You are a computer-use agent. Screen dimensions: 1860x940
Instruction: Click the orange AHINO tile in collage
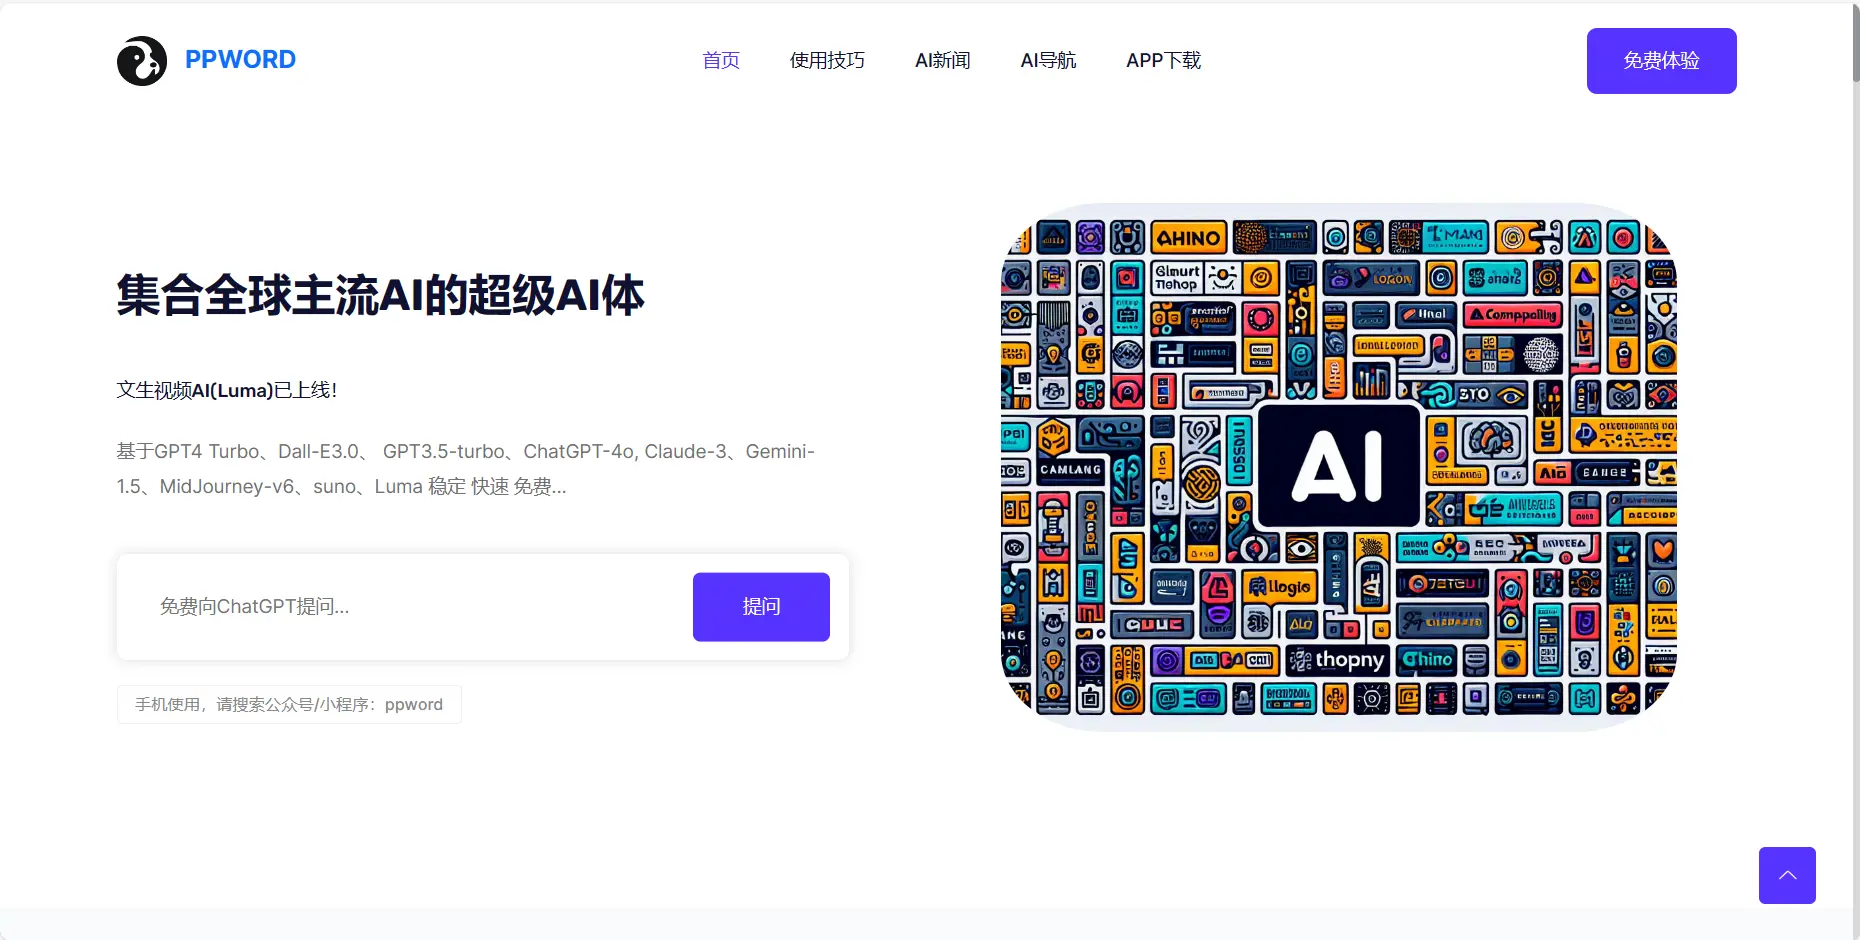click(x=1188, y=238)
